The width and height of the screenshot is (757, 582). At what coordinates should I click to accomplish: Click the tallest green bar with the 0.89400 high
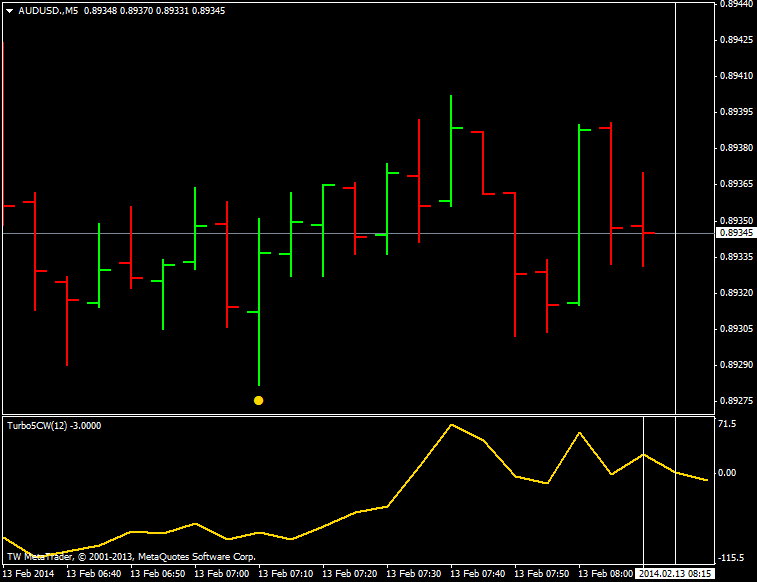[x=451, y=151]
